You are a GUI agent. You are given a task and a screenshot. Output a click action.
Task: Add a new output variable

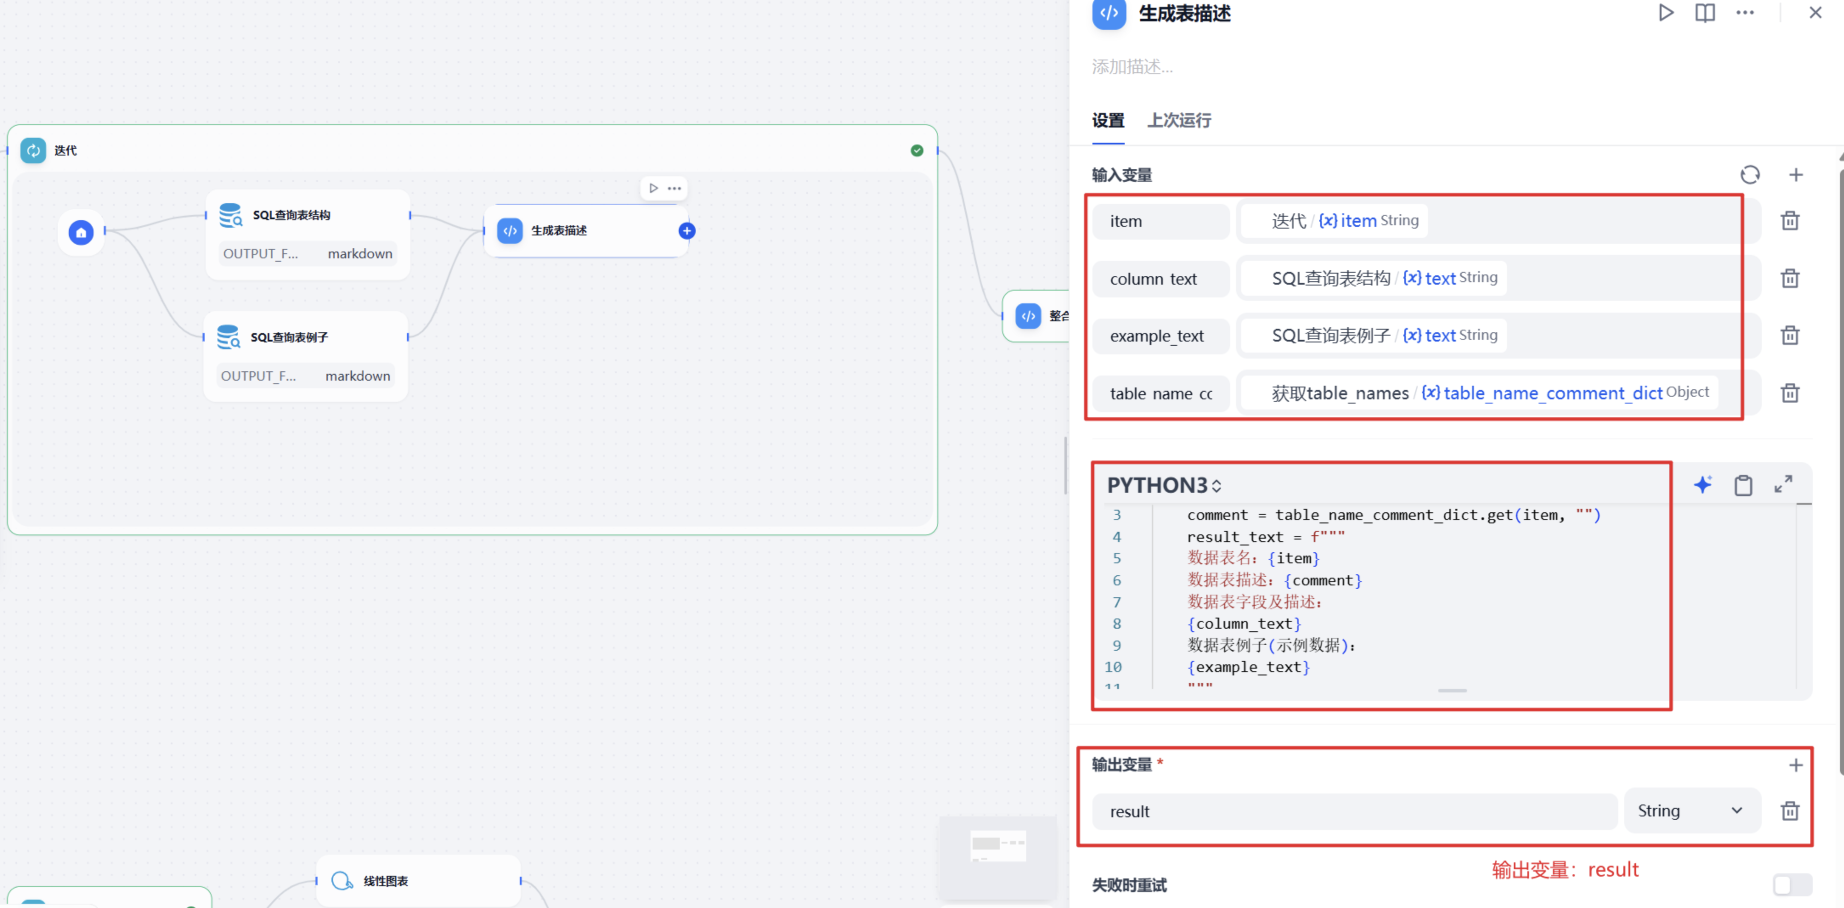(1796, 765)
